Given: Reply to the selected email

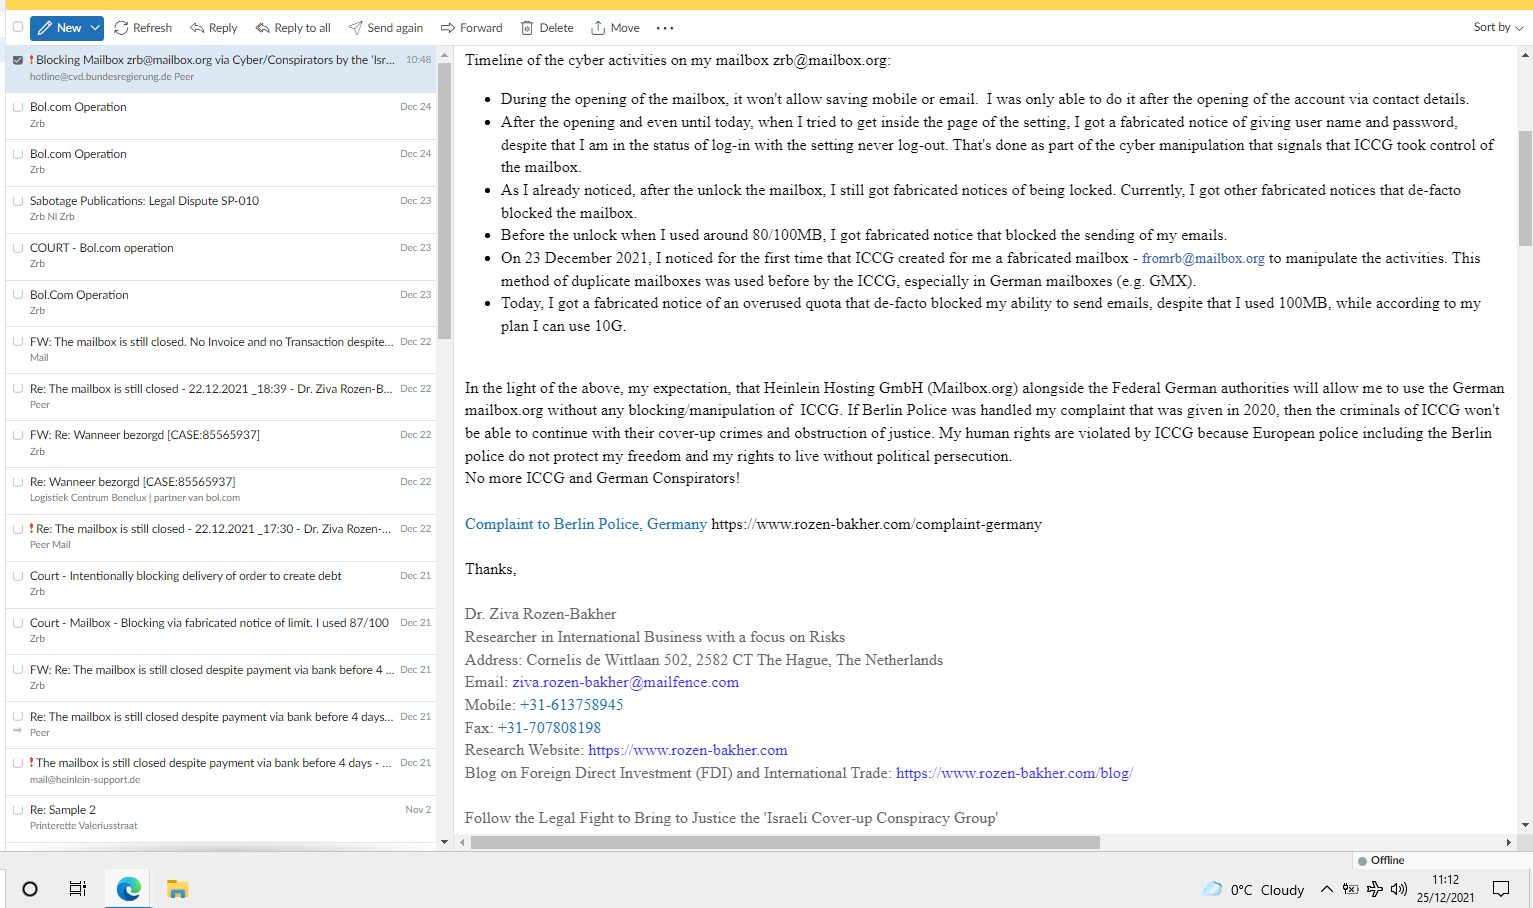Looking at the screenshot, I should coord(214,28).
